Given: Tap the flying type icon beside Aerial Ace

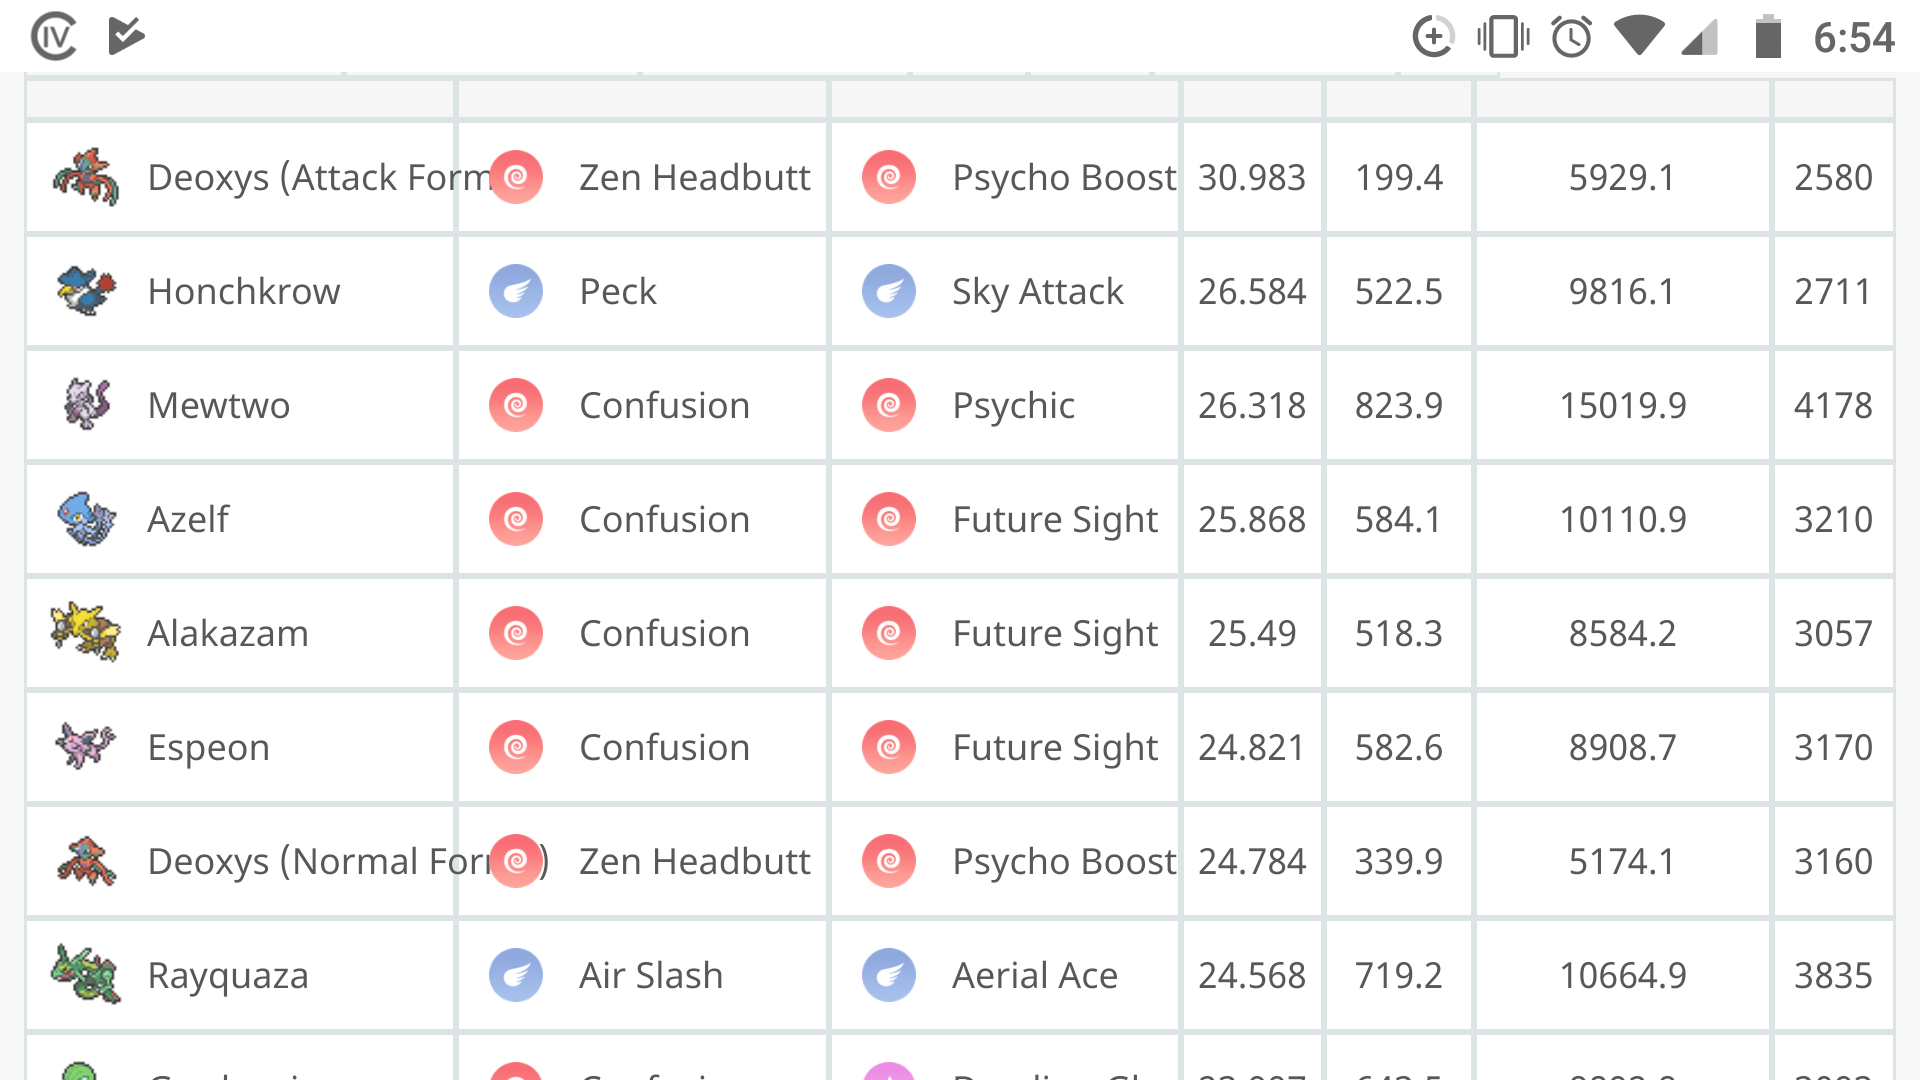Looking at the screenshot, I should 889,975.
